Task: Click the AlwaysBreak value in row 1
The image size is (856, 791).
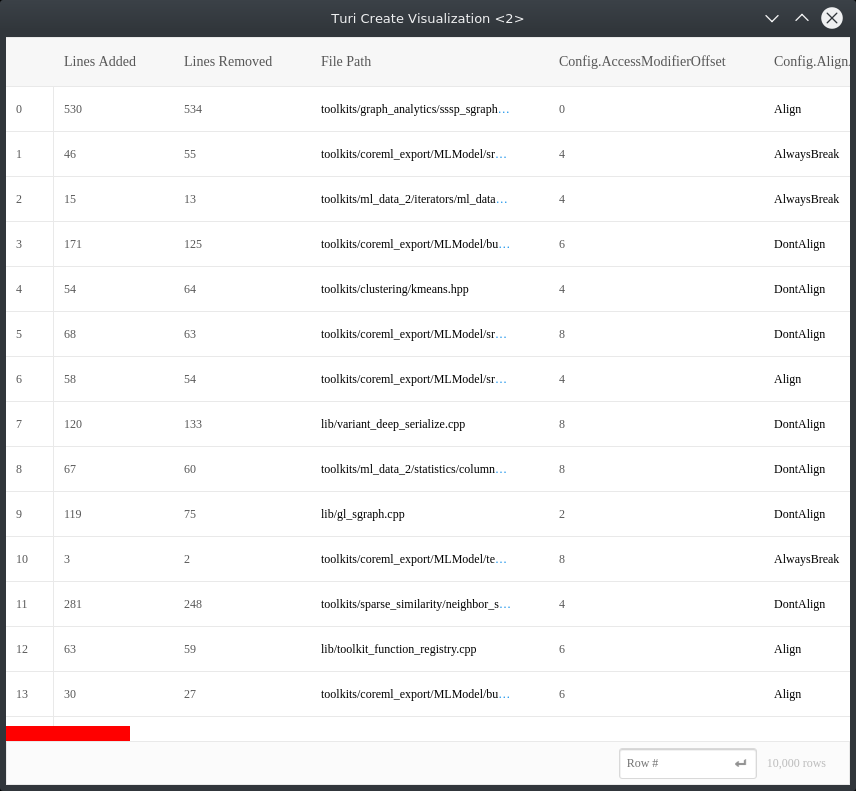Action: pos(806,154)
